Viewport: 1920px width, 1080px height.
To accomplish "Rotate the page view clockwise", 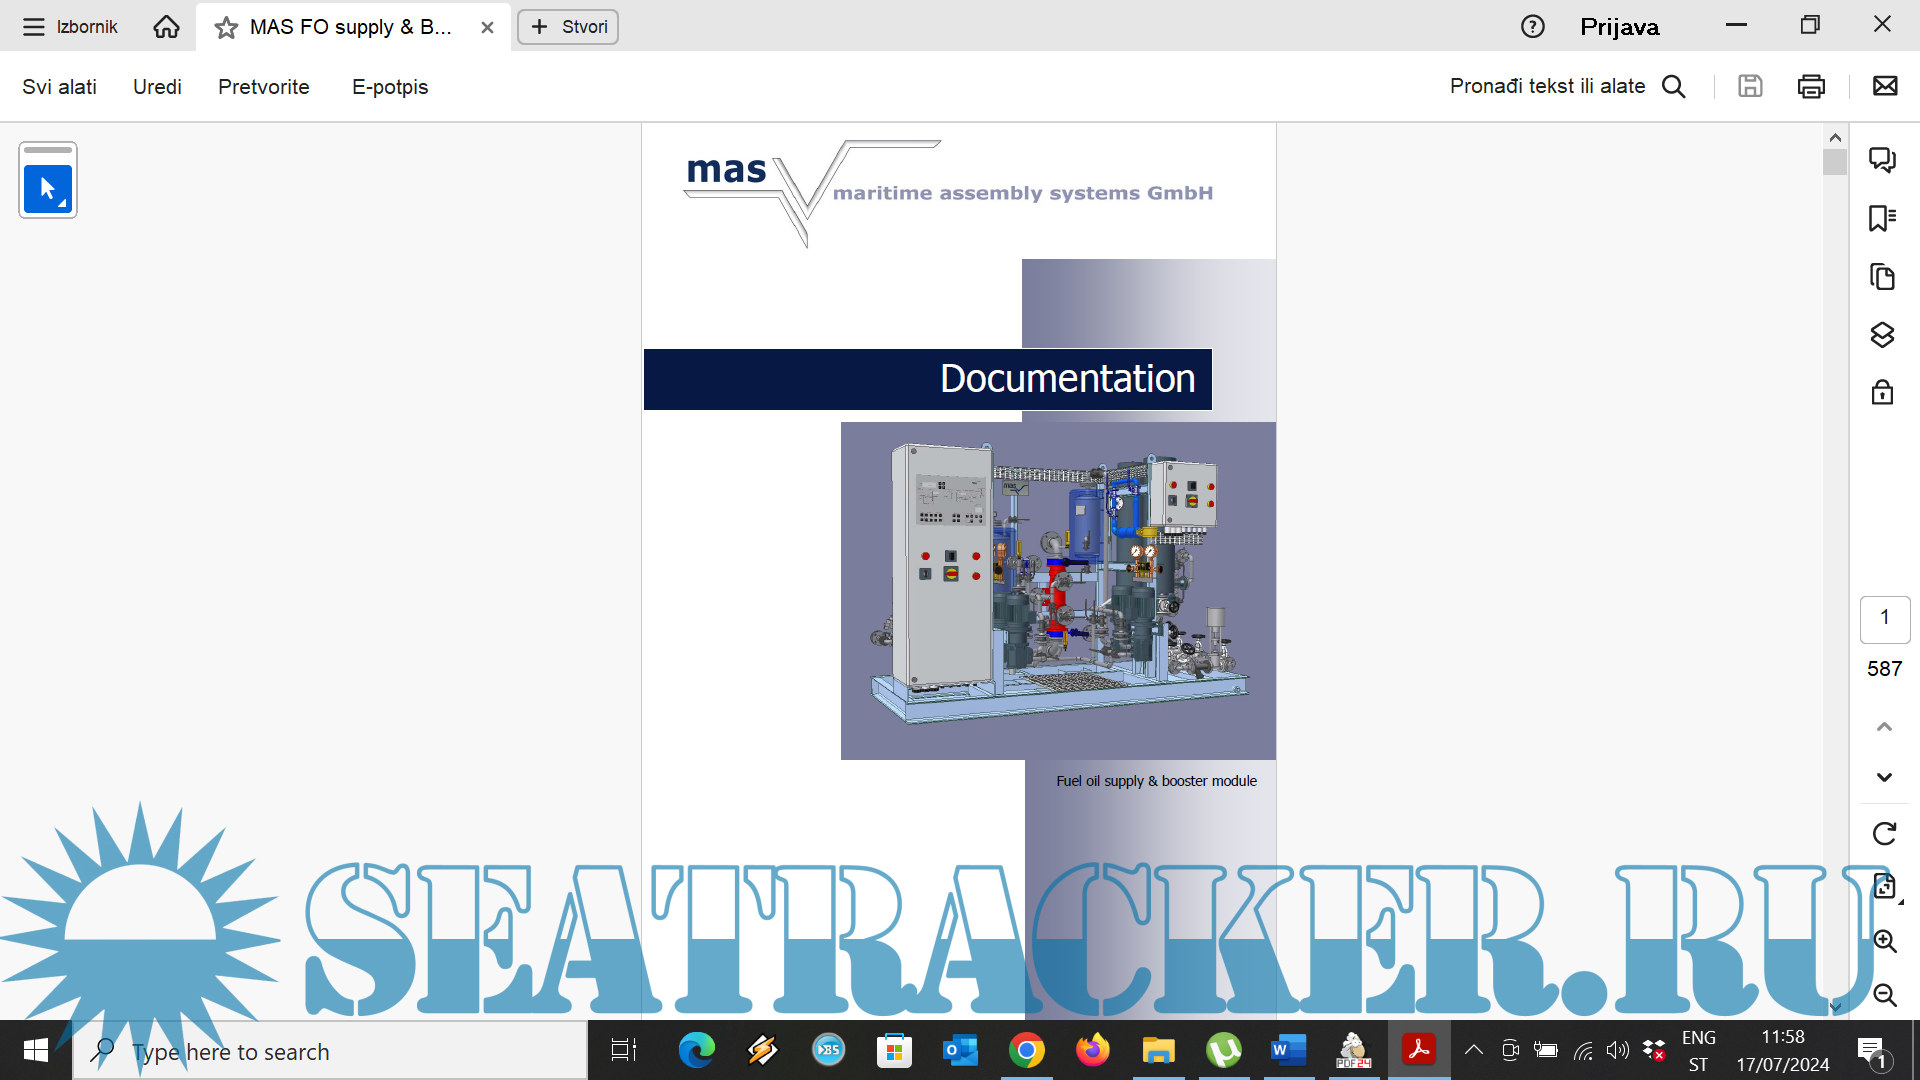I will tap(1884, 834).
